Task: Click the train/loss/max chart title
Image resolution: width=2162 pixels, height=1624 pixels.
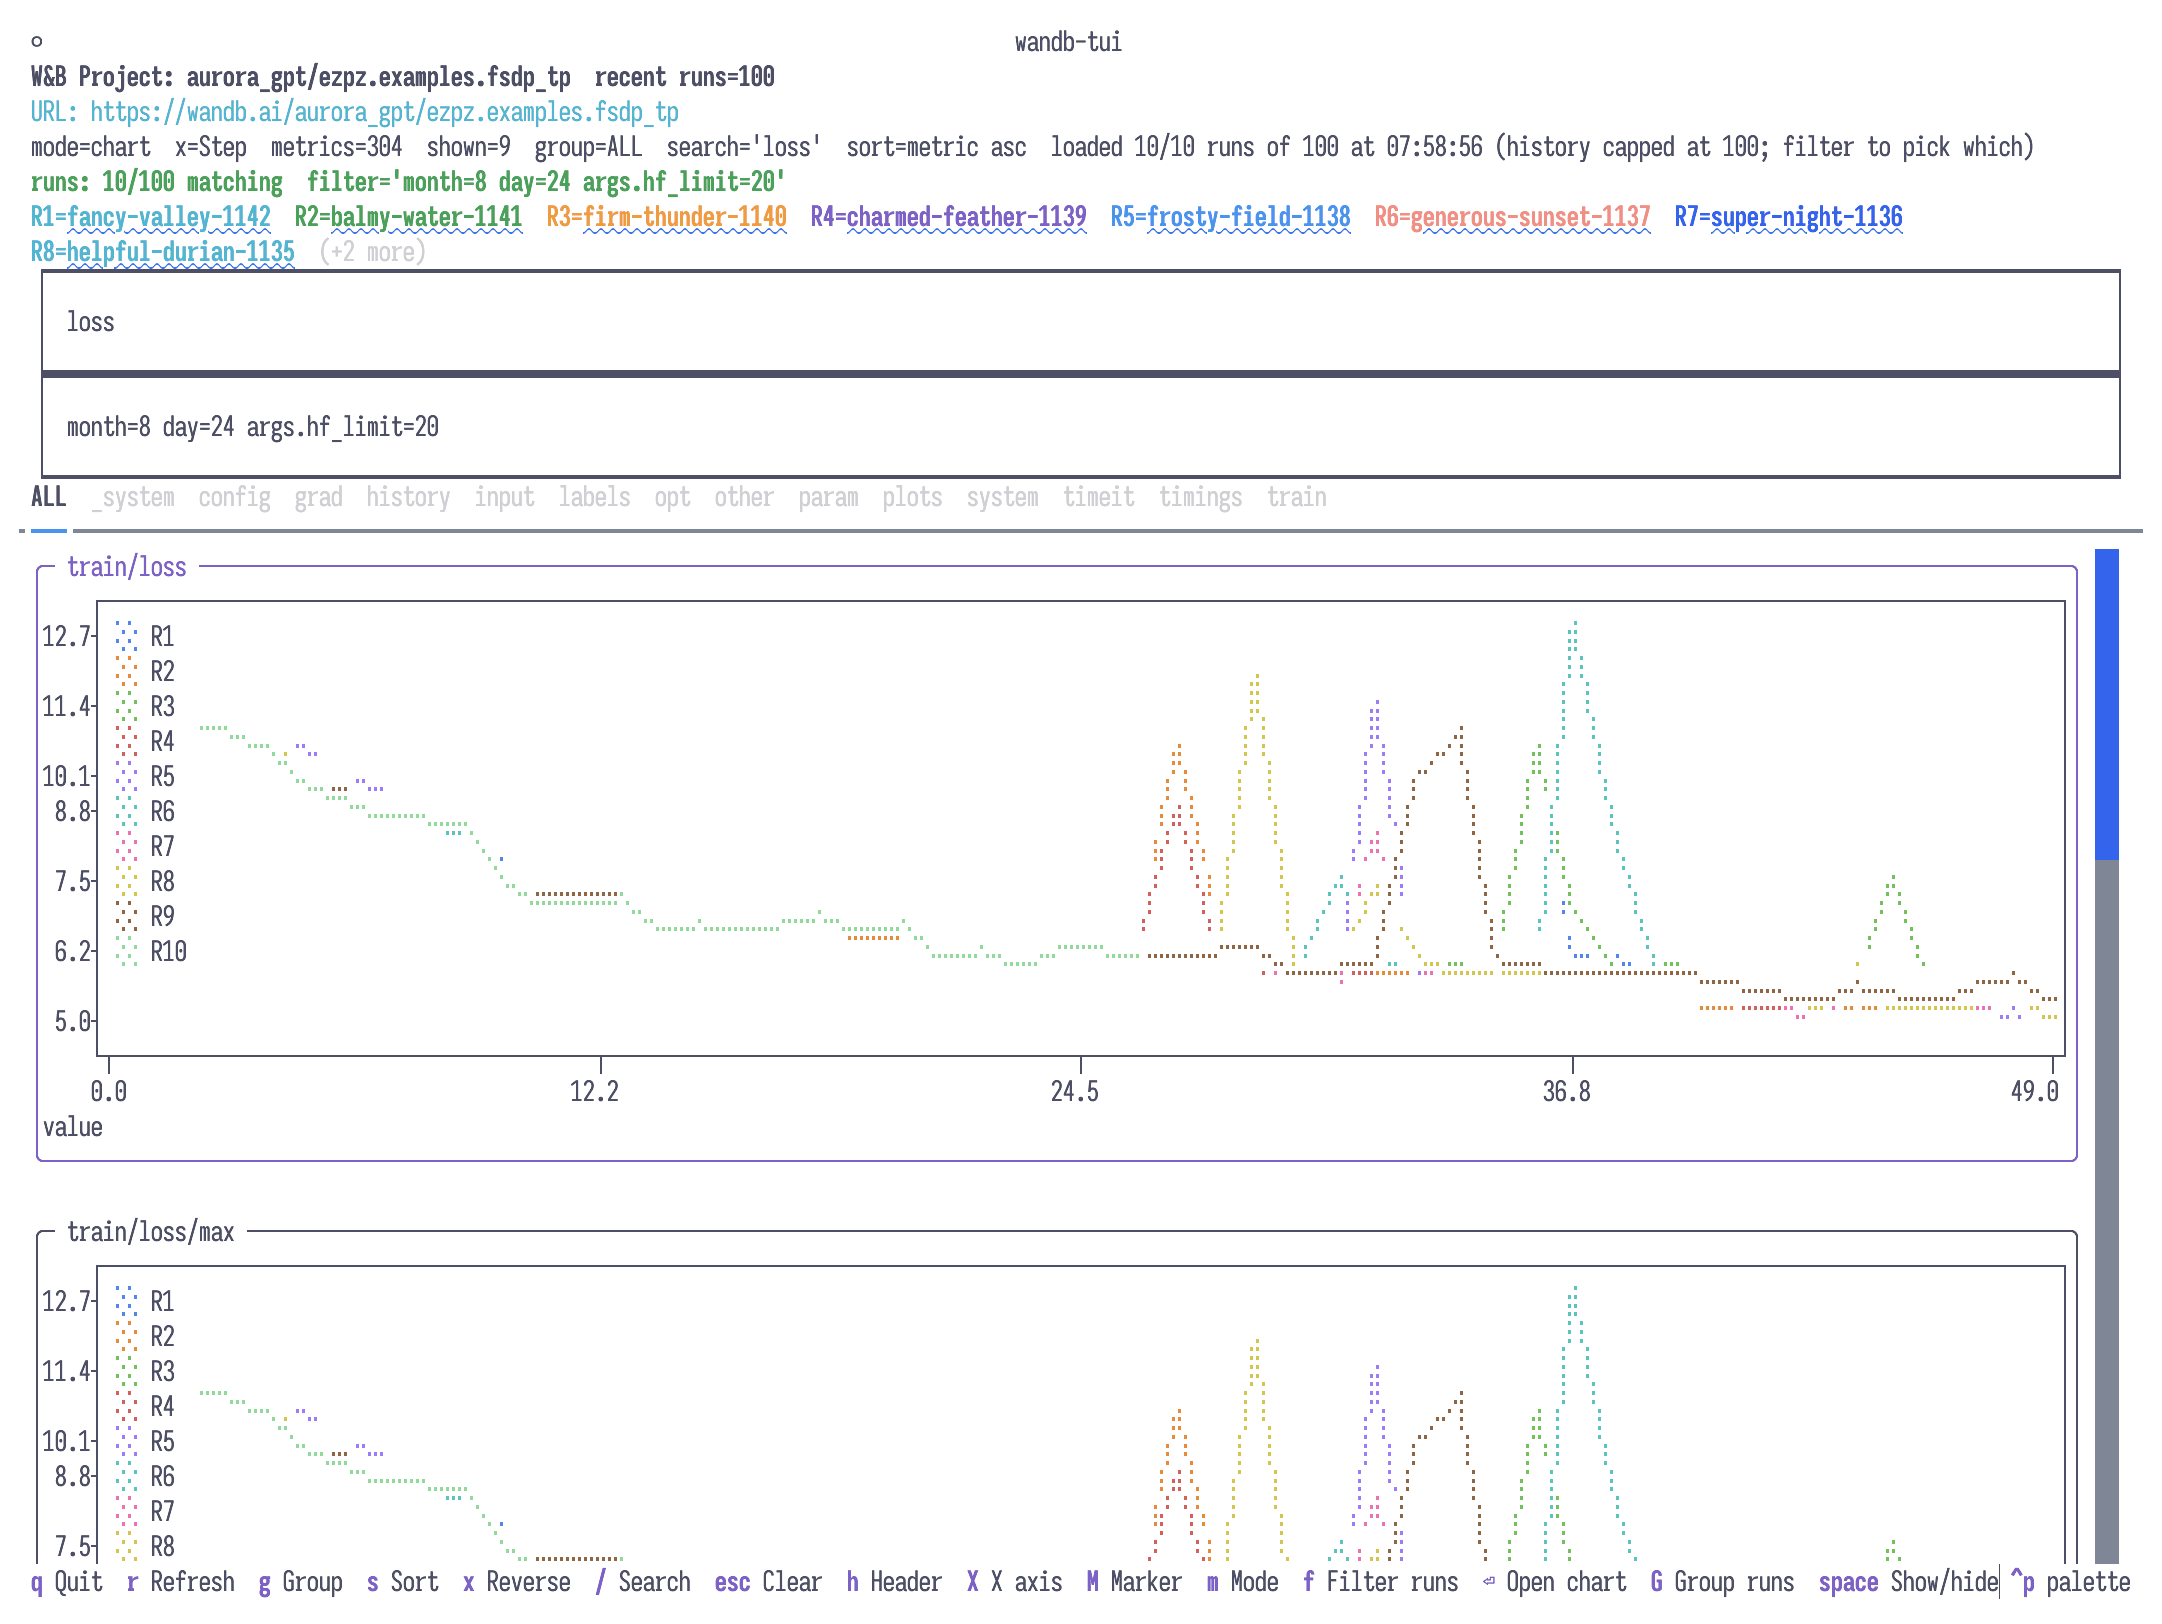Action: 151,1232
